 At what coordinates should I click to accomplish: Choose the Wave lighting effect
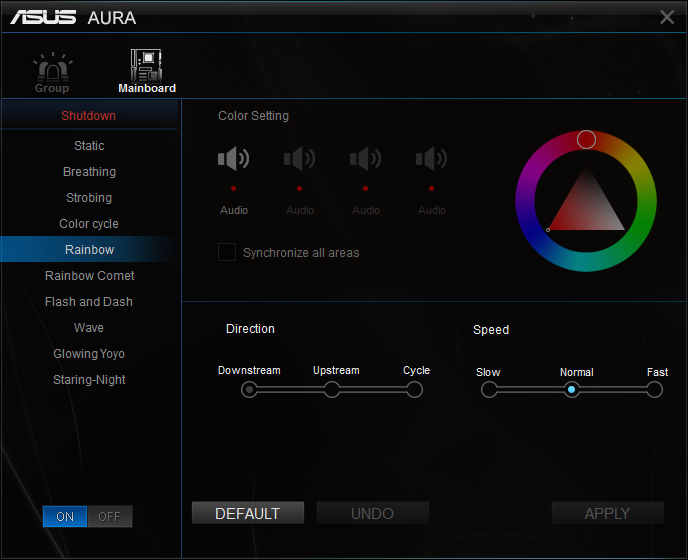[x=89, y=327]
